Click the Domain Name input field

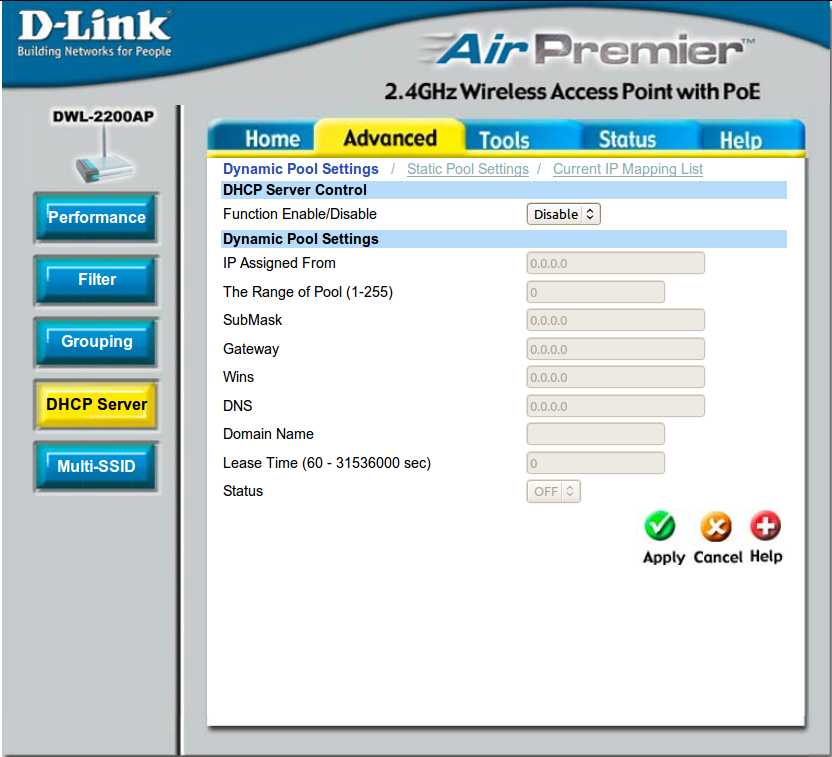[595, 434]
